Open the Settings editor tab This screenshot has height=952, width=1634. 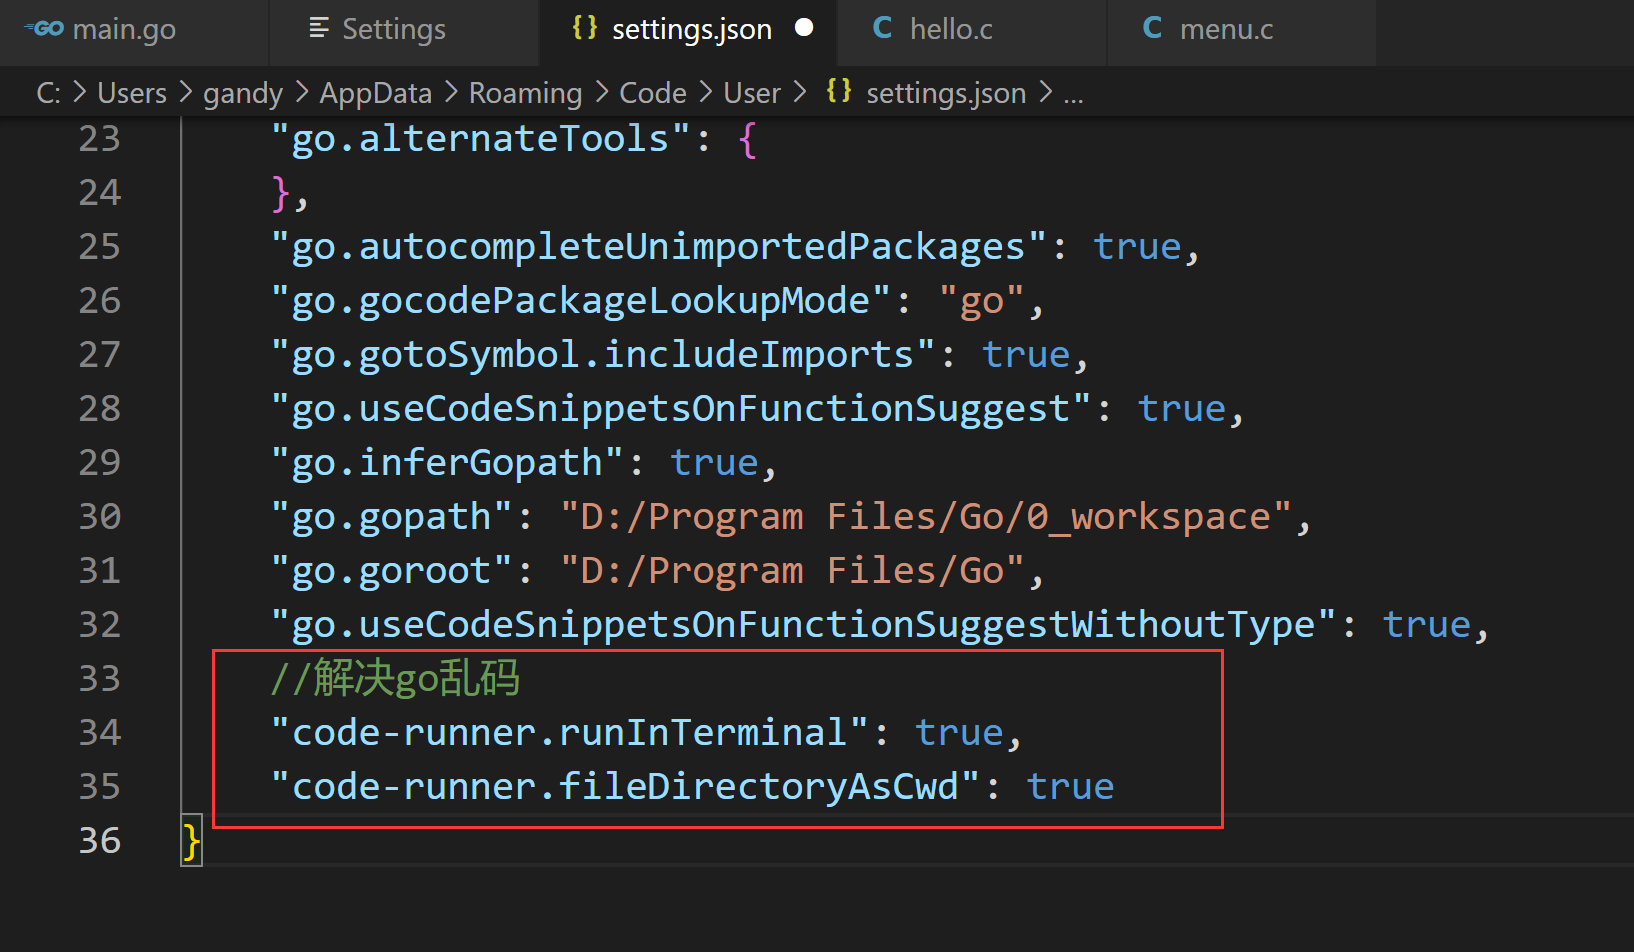[394, 30]
